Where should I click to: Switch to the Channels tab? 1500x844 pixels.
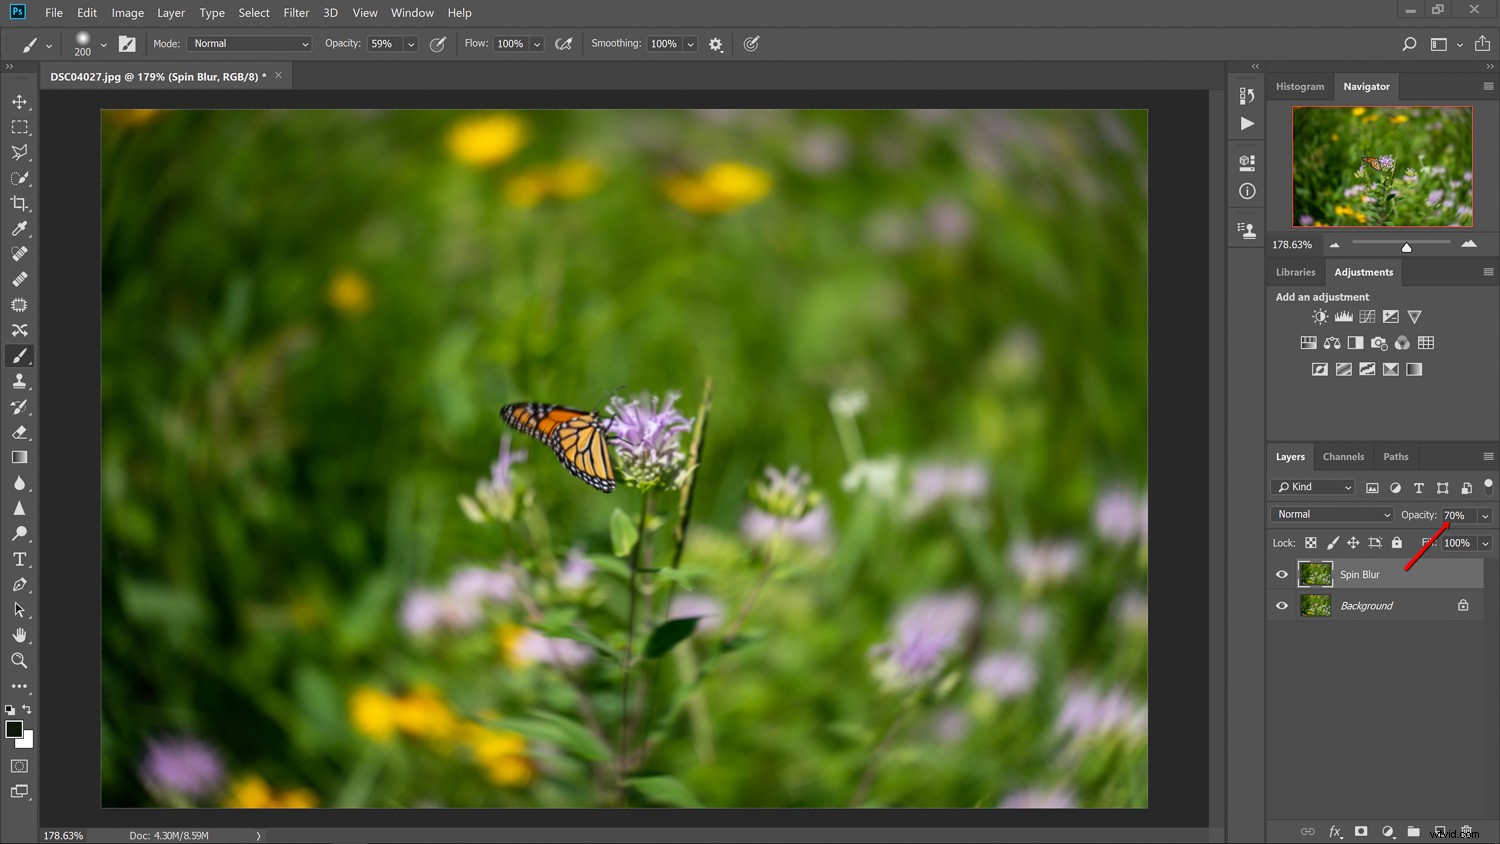coord(1343,456)
